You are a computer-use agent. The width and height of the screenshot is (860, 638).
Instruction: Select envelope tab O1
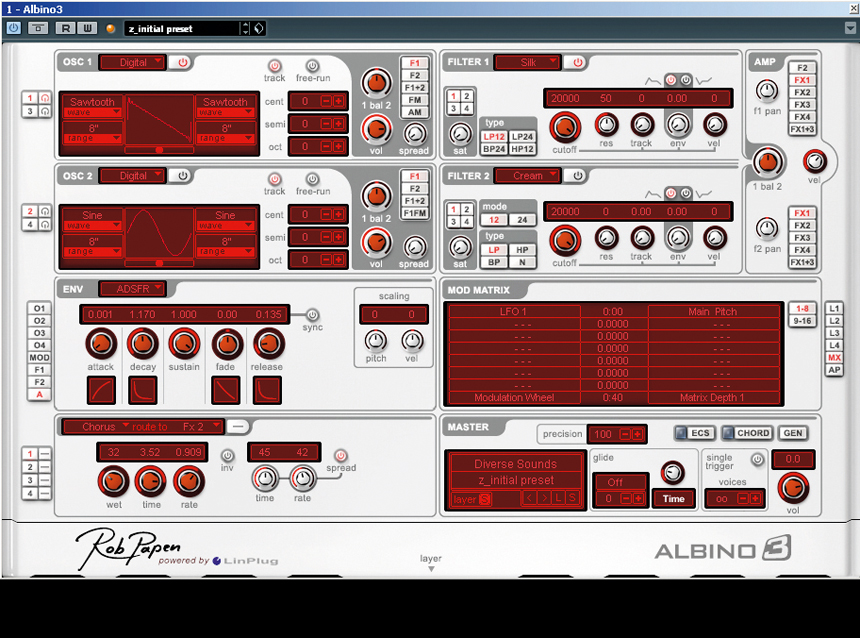coord(39,308)
